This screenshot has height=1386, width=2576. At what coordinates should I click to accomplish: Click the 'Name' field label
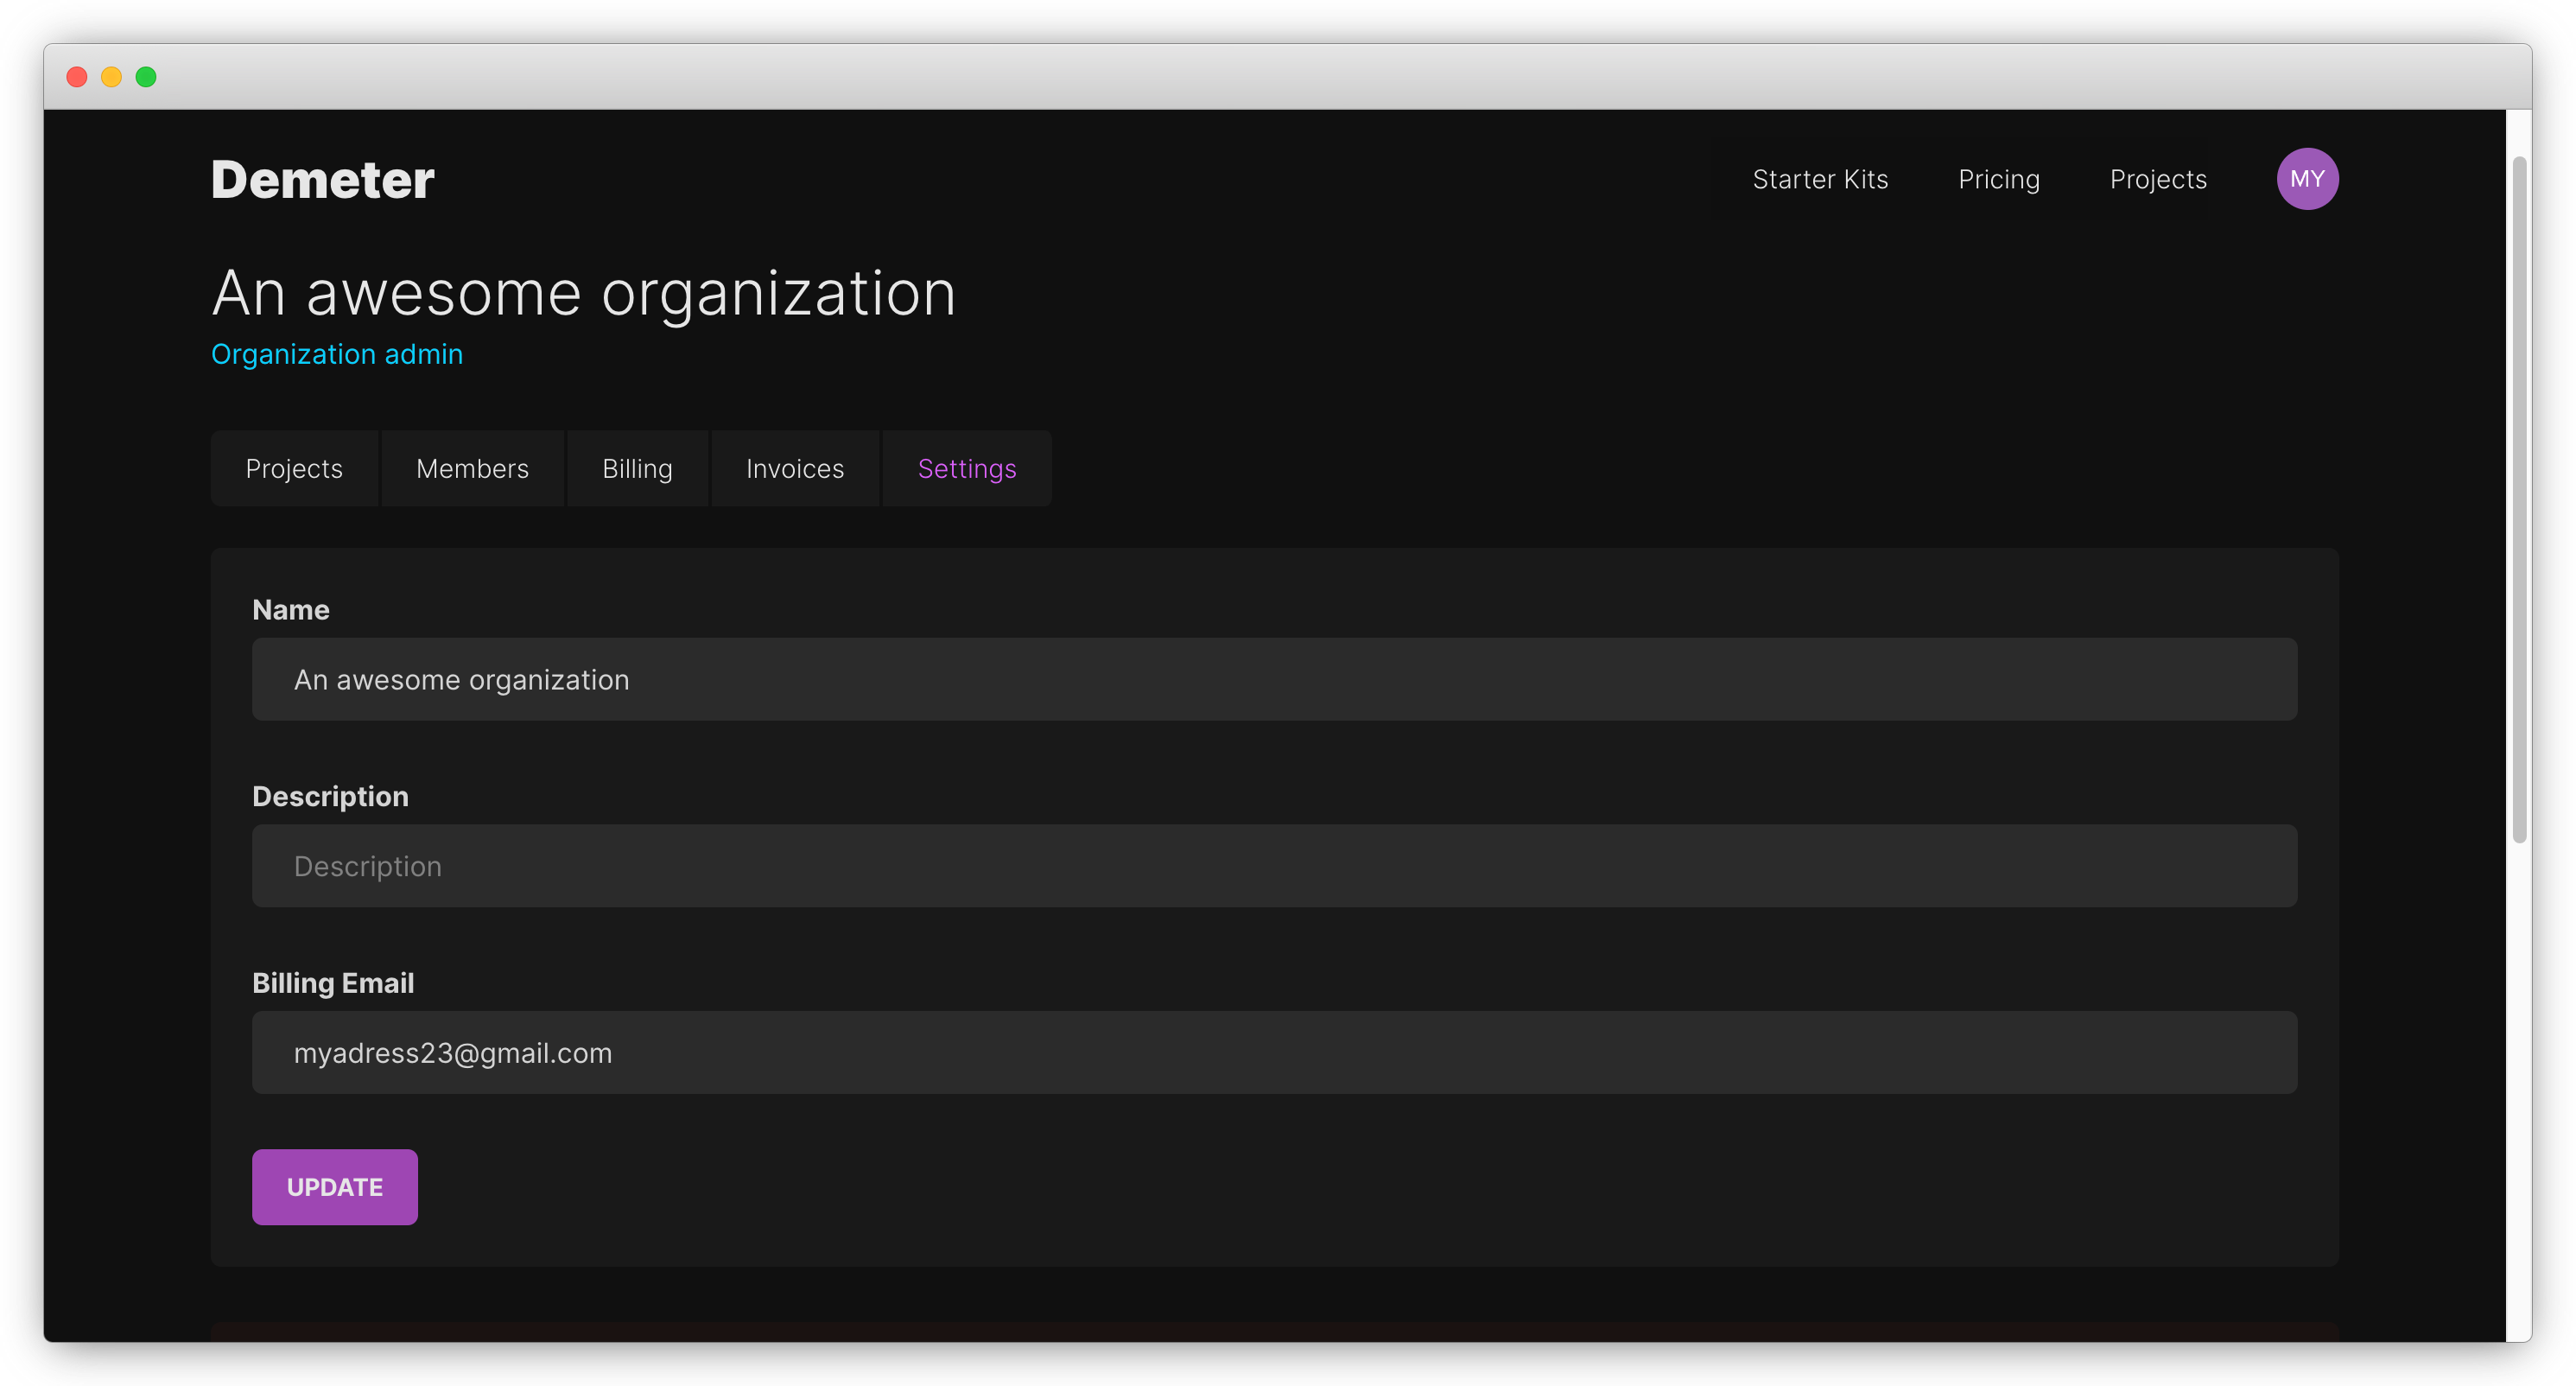[291, 610]
